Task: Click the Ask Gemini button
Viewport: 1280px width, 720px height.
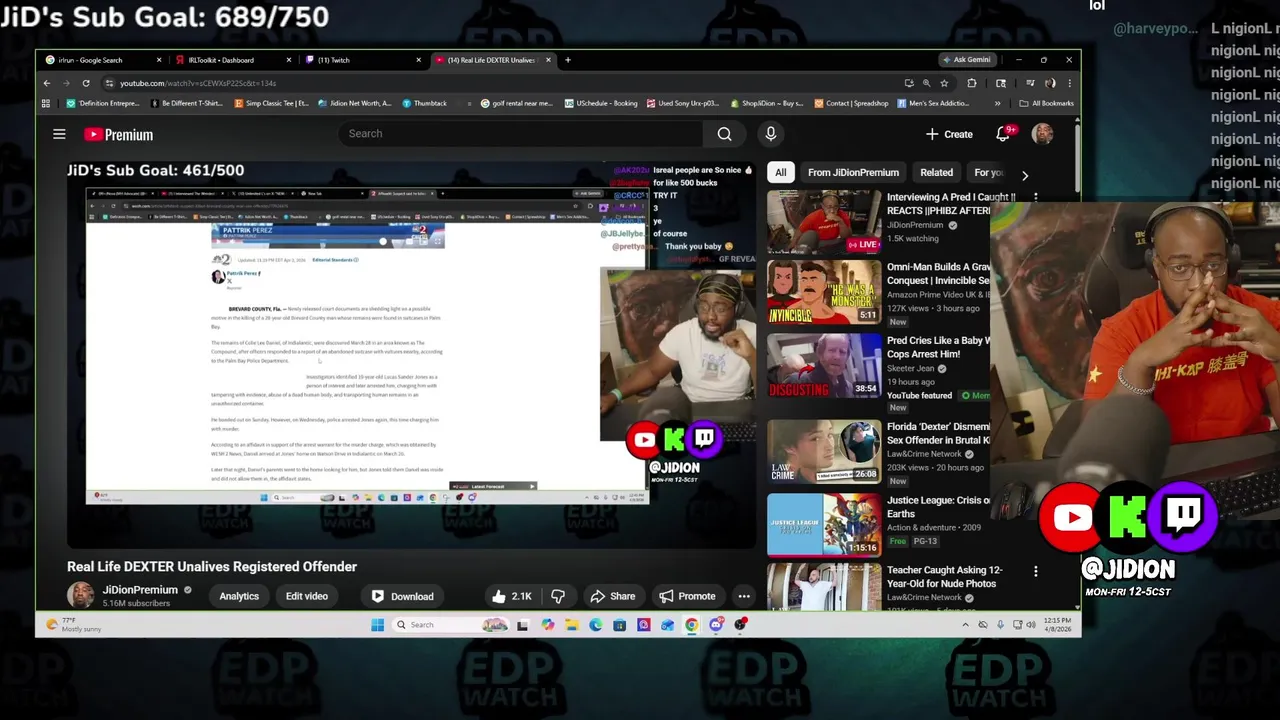Action: (x=966, y=60)
